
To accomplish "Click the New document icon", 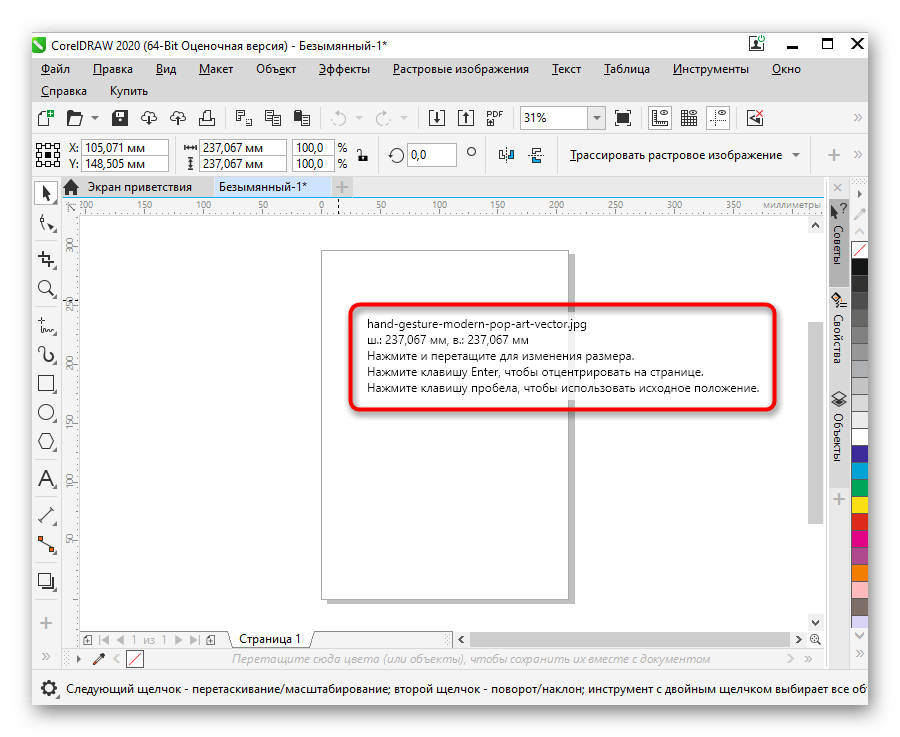I will 46,118.
